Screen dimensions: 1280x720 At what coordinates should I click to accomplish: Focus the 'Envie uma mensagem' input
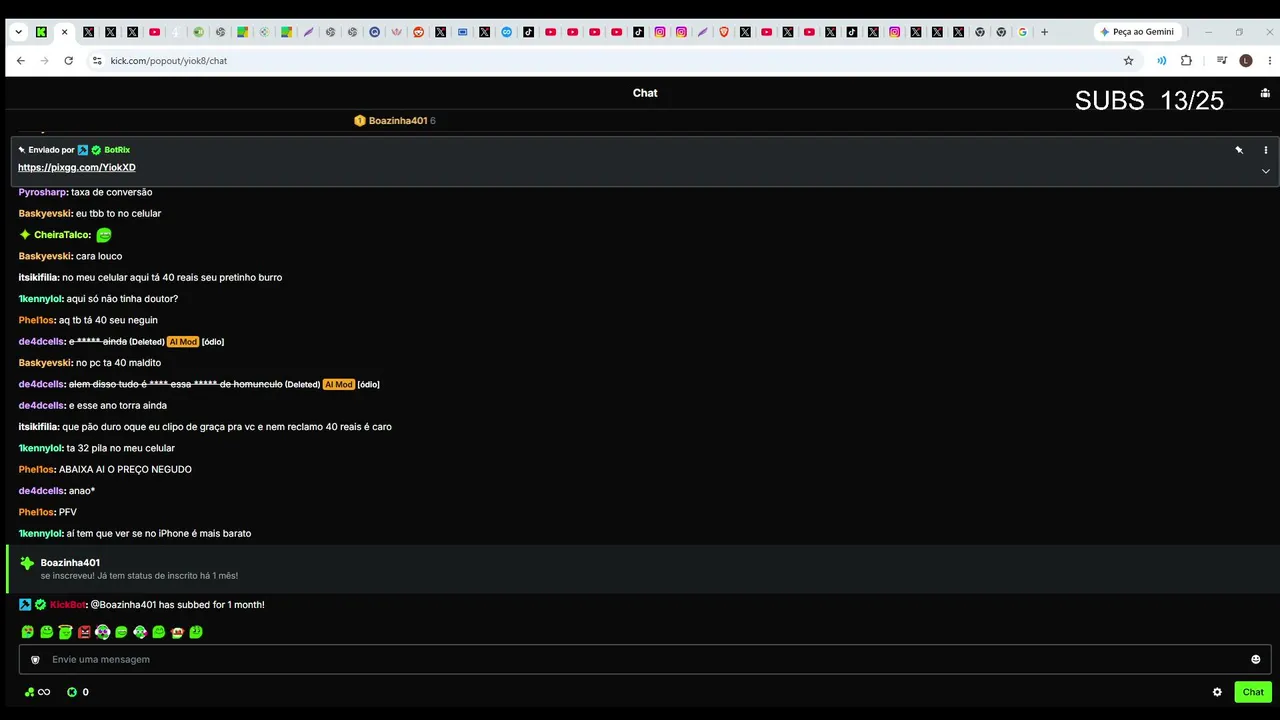click(645, 659)
